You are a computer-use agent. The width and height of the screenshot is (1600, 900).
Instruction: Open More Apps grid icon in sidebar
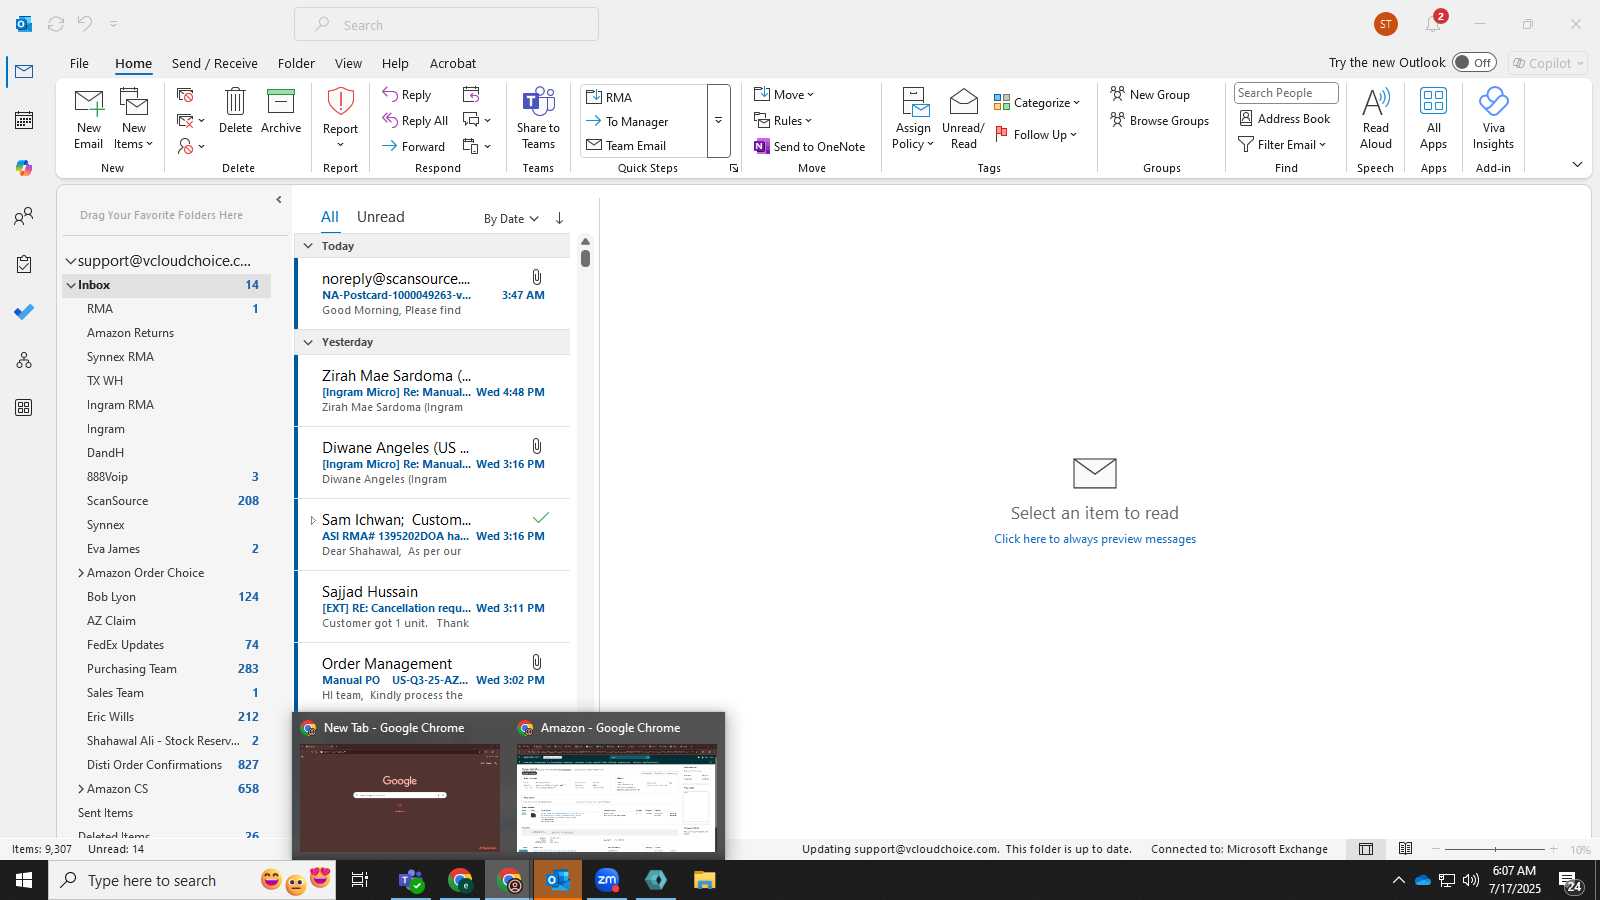24,408
